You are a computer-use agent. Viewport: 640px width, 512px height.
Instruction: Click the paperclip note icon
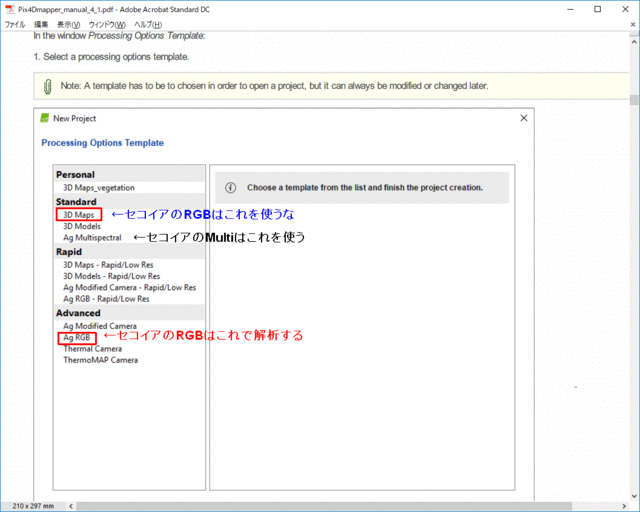(47, 86)
